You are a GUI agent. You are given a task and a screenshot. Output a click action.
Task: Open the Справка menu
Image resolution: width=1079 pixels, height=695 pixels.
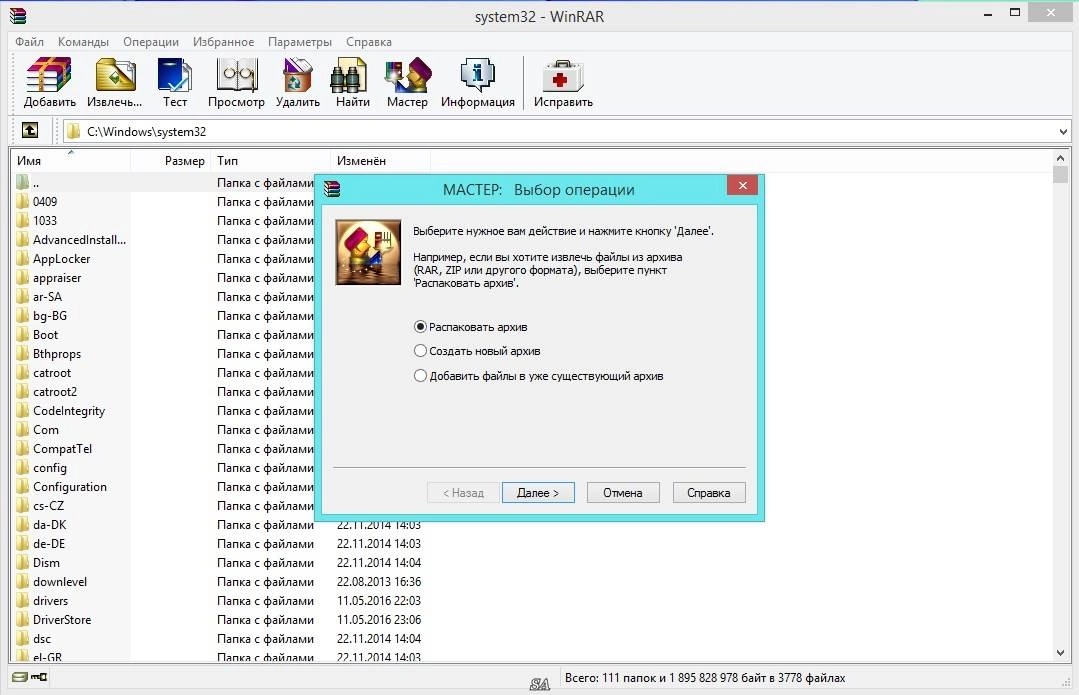[x=369, y=42]
